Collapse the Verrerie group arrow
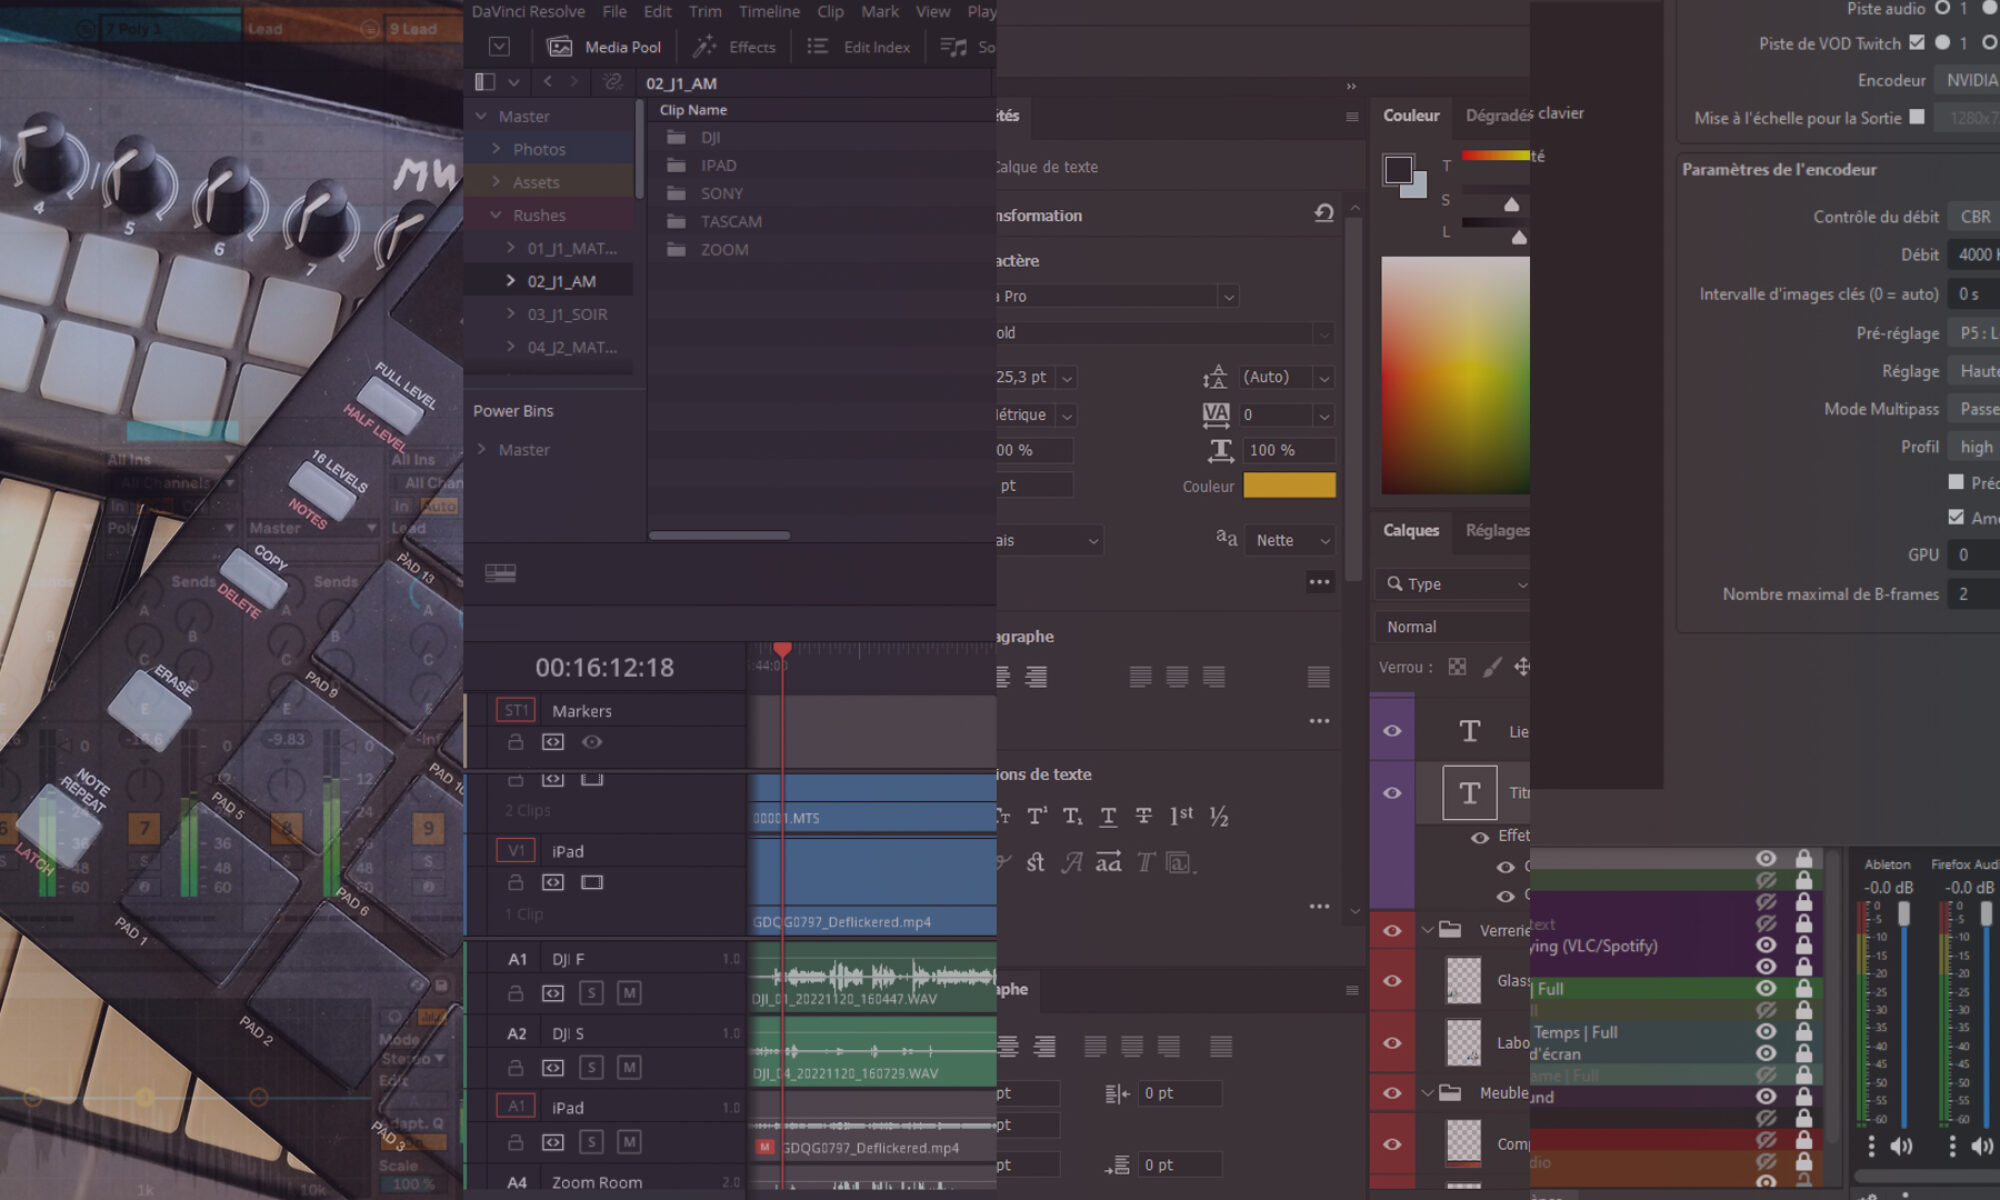The image size is (2000, 1200). click(1428, 930)
